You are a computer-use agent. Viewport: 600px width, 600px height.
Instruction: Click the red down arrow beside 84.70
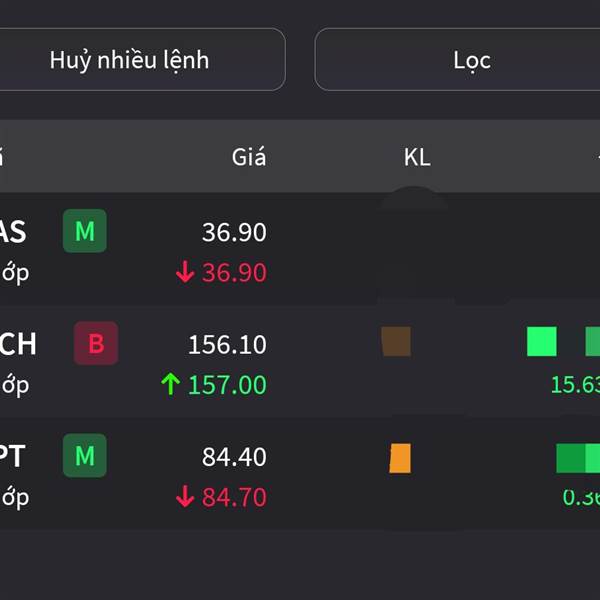tap(184, 497)
